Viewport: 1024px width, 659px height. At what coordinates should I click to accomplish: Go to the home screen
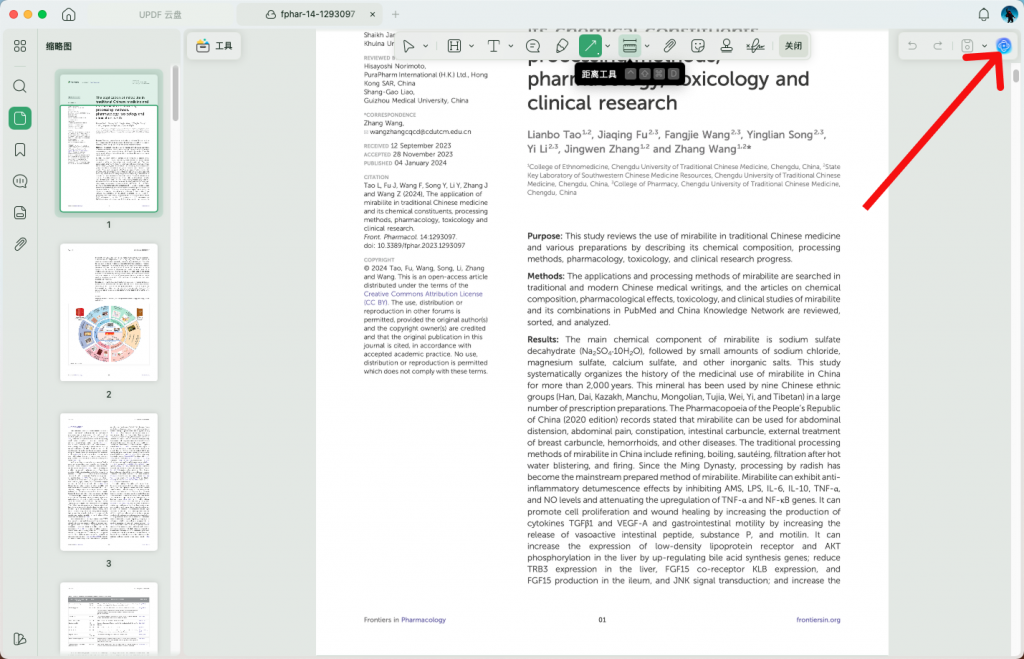(69, 14)
